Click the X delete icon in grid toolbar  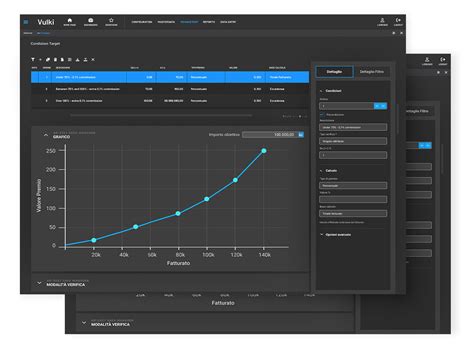tap(93, 60)
